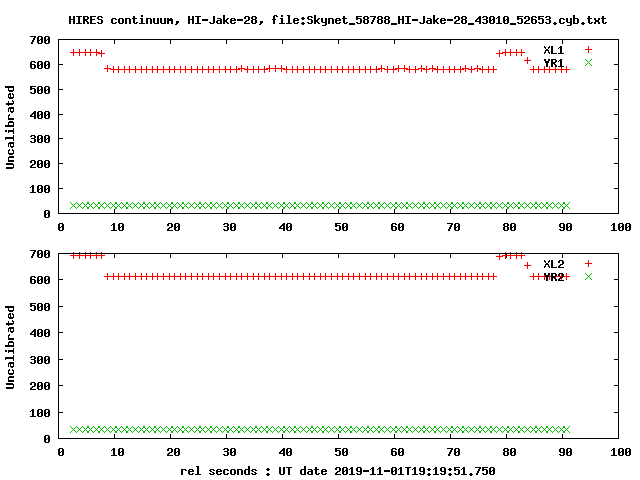The image size is (640, 480).
Task: Click the 500 tick label on top plot
Action: (x=40, y=90)
